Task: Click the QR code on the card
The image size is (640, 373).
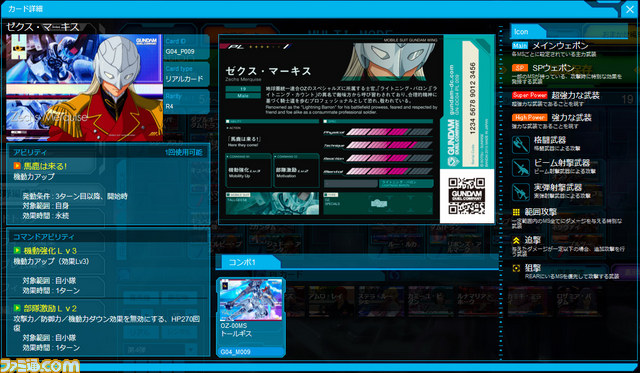Action: pyautogui.click(x=467, y=196)
